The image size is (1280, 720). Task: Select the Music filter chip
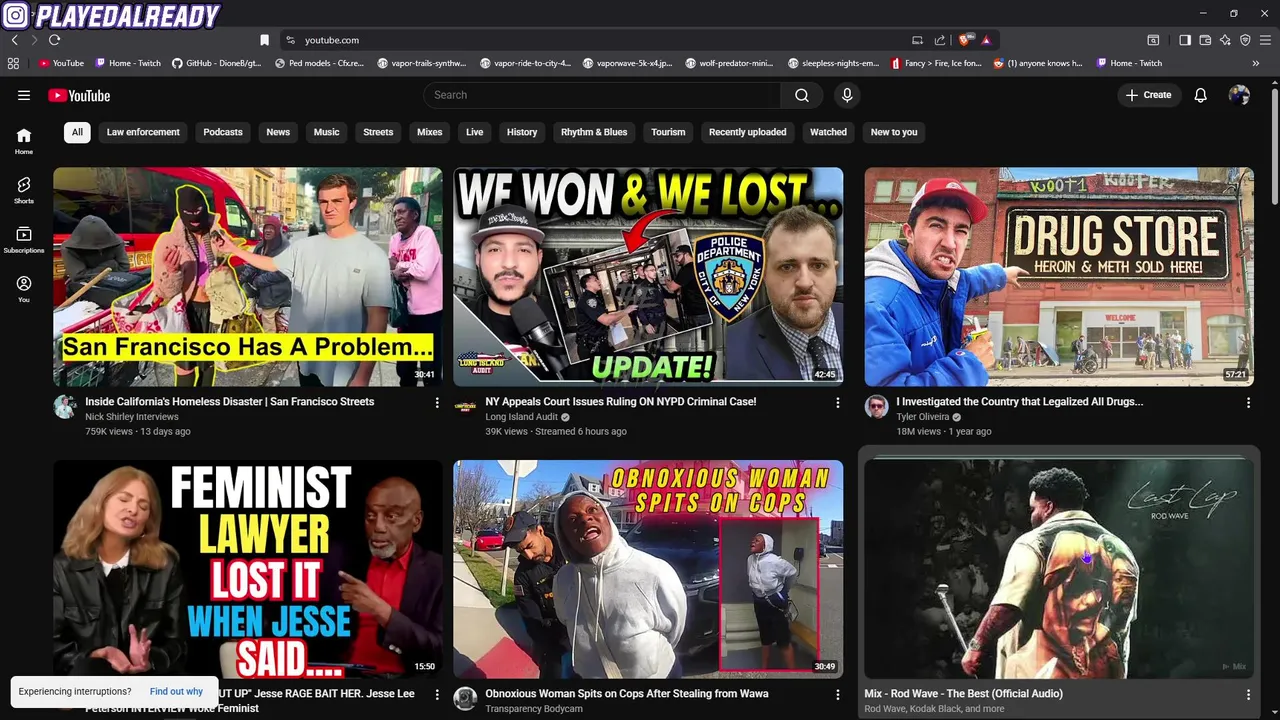click(326, 132)
